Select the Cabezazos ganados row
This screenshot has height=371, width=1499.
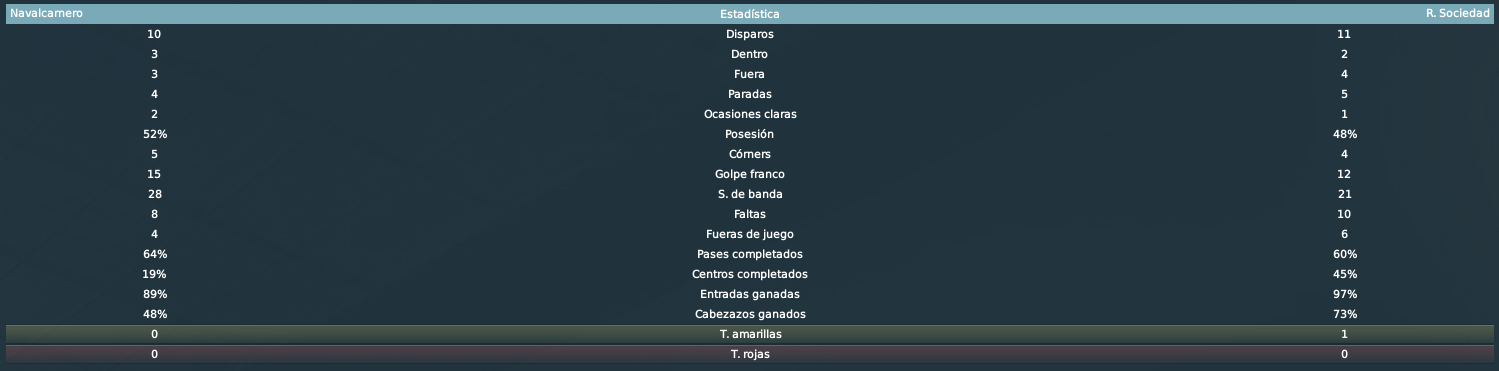749,314
